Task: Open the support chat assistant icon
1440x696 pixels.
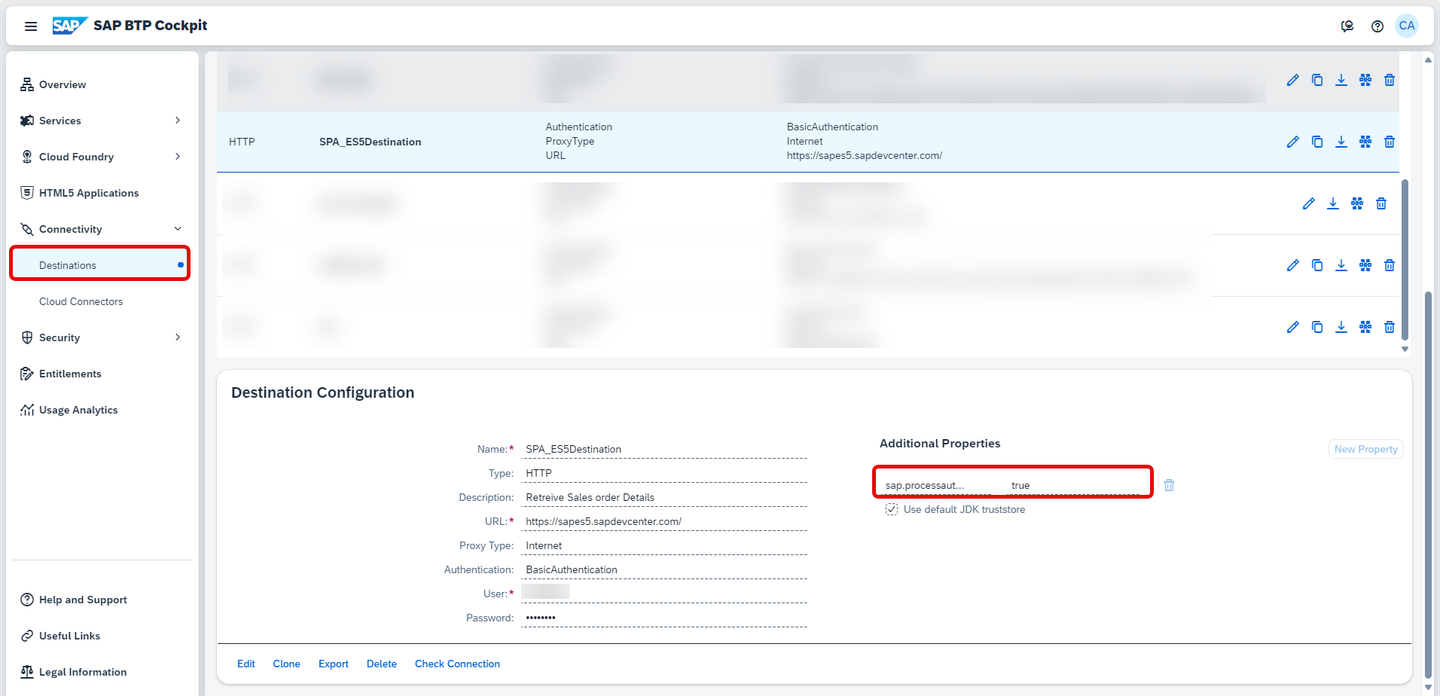Action: pos(1348,26)
